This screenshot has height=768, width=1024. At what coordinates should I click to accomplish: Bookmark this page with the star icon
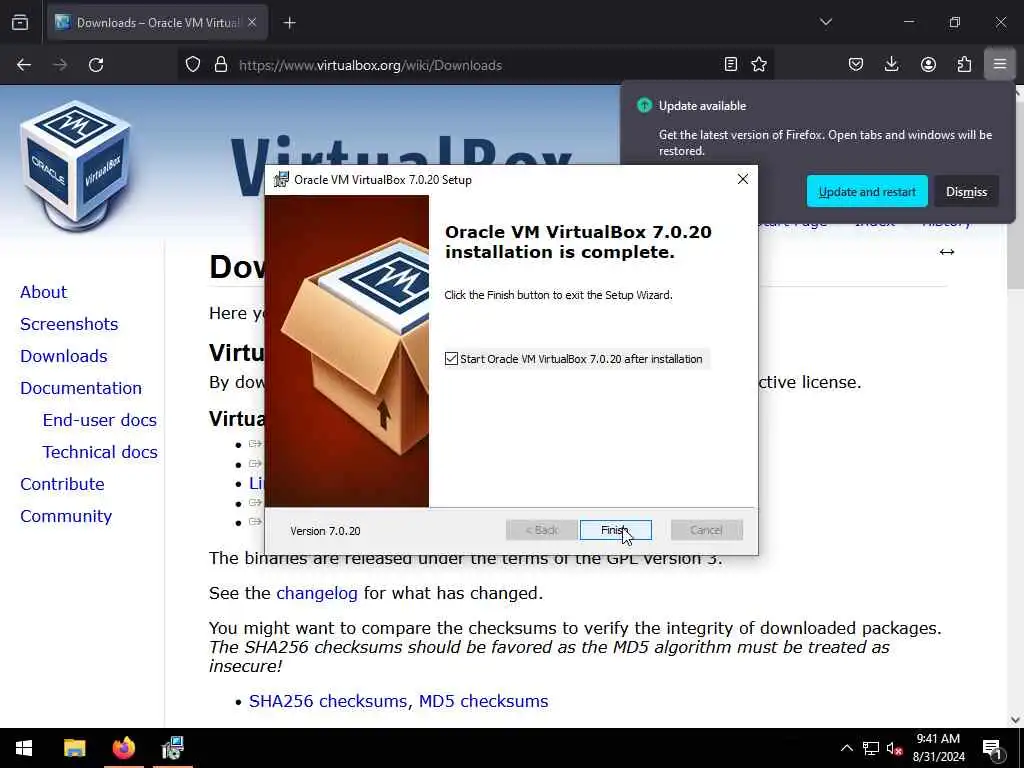[759, 64]
